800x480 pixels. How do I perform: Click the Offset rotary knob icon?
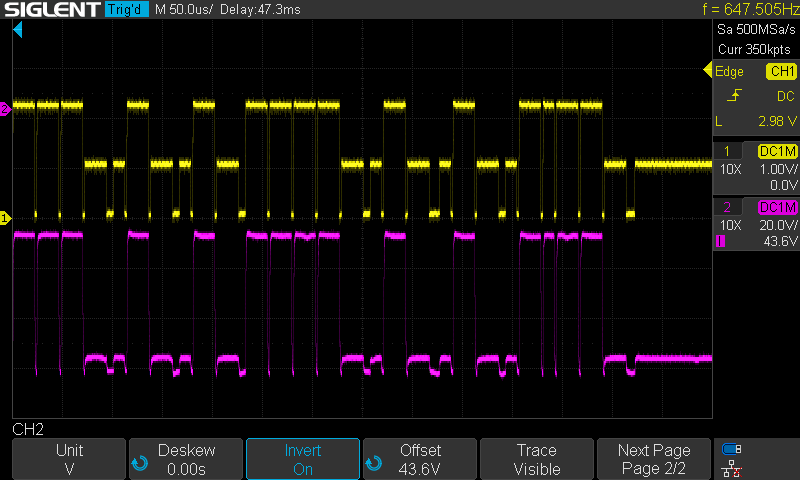pos(373,463)
